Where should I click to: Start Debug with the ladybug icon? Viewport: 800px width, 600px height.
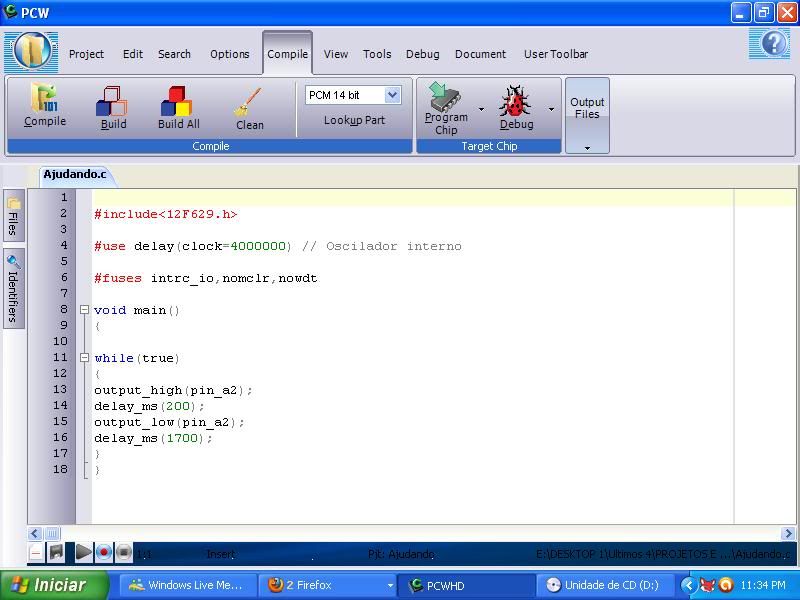click(515, 101)
